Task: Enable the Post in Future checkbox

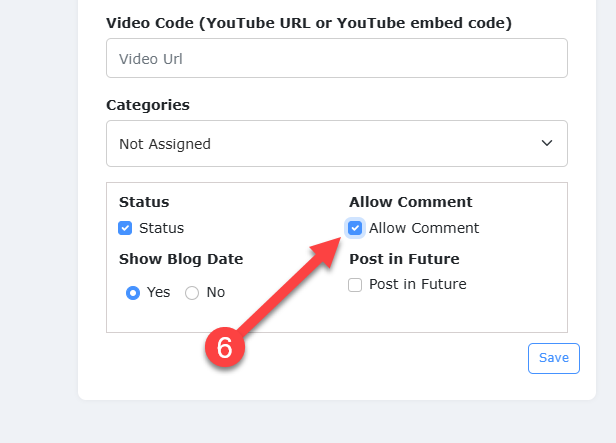Action: coord(355,285)
